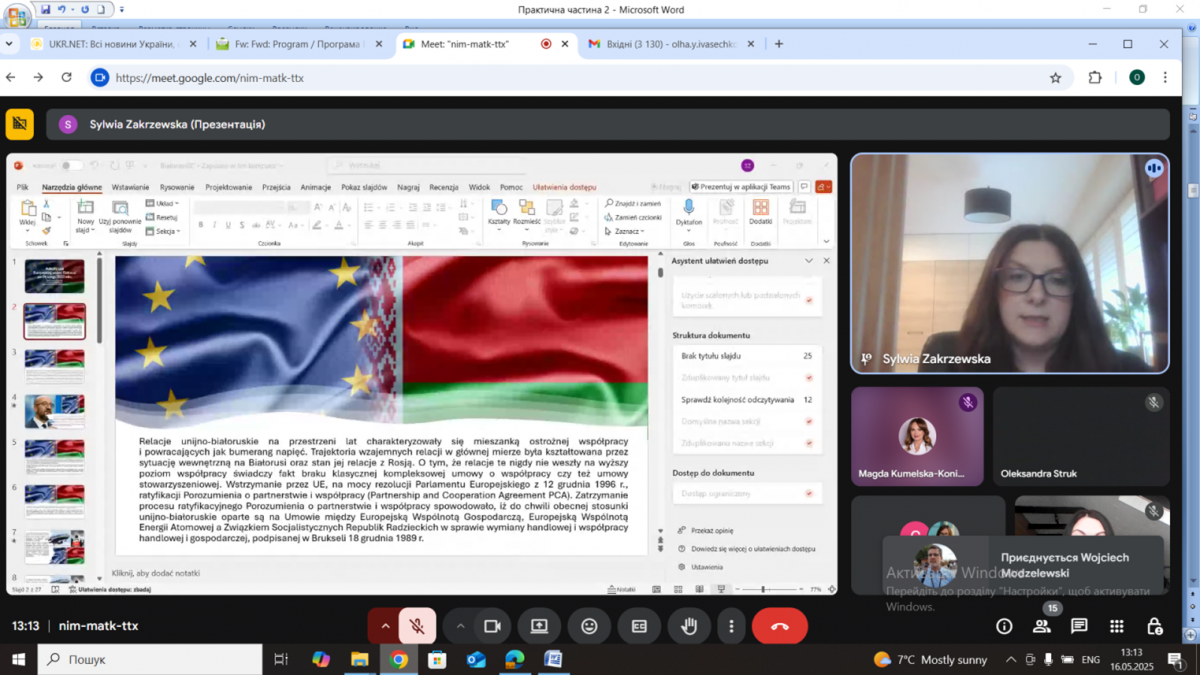1200x675 pixels.
Task: Switch to the UKR.NET news tab
Action: [105, 44]
